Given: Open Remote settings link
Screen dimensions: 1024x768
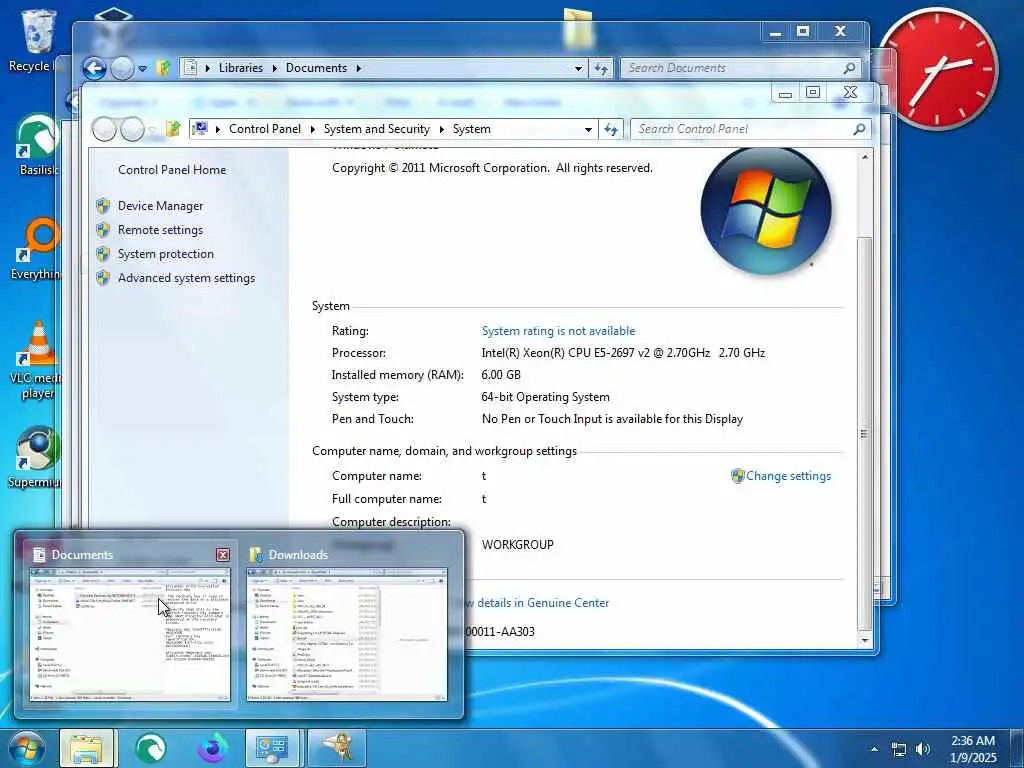Looking at the screenshot, I should [160, 230].
